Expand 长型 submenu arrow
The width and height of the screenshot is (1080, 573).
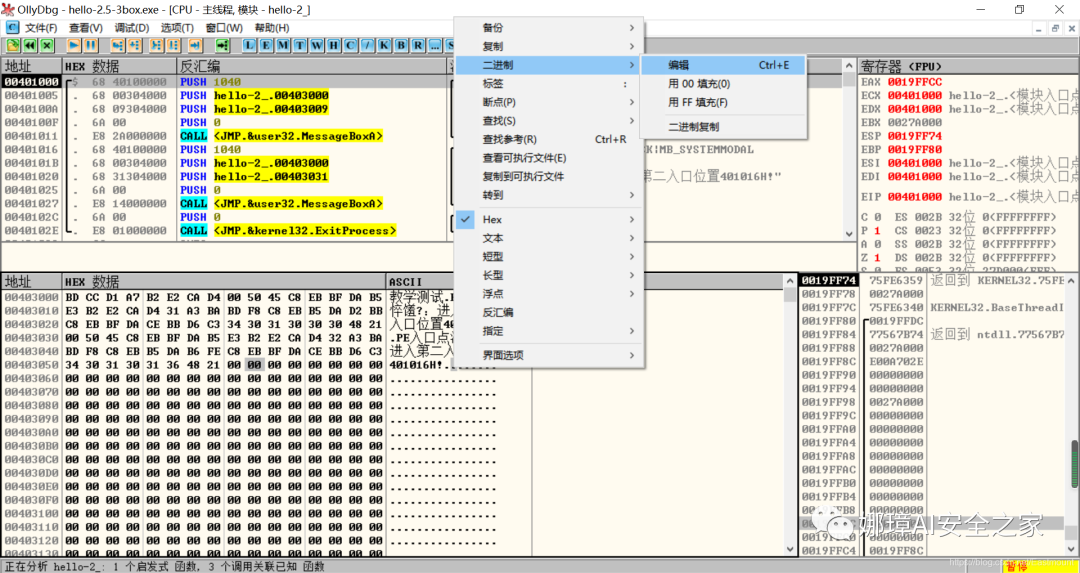click(x=632, y=275)
